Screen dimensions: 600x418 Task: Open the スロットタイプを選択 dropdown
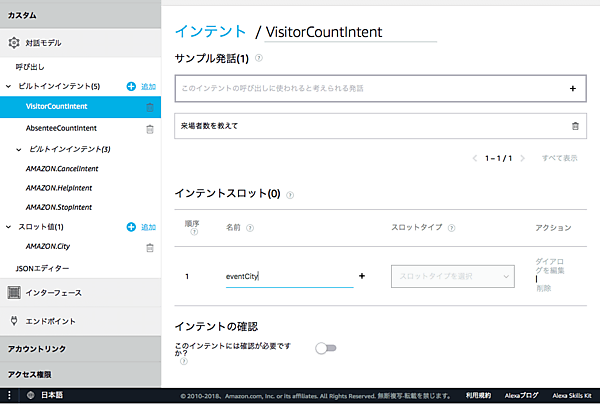pos(452,275)
